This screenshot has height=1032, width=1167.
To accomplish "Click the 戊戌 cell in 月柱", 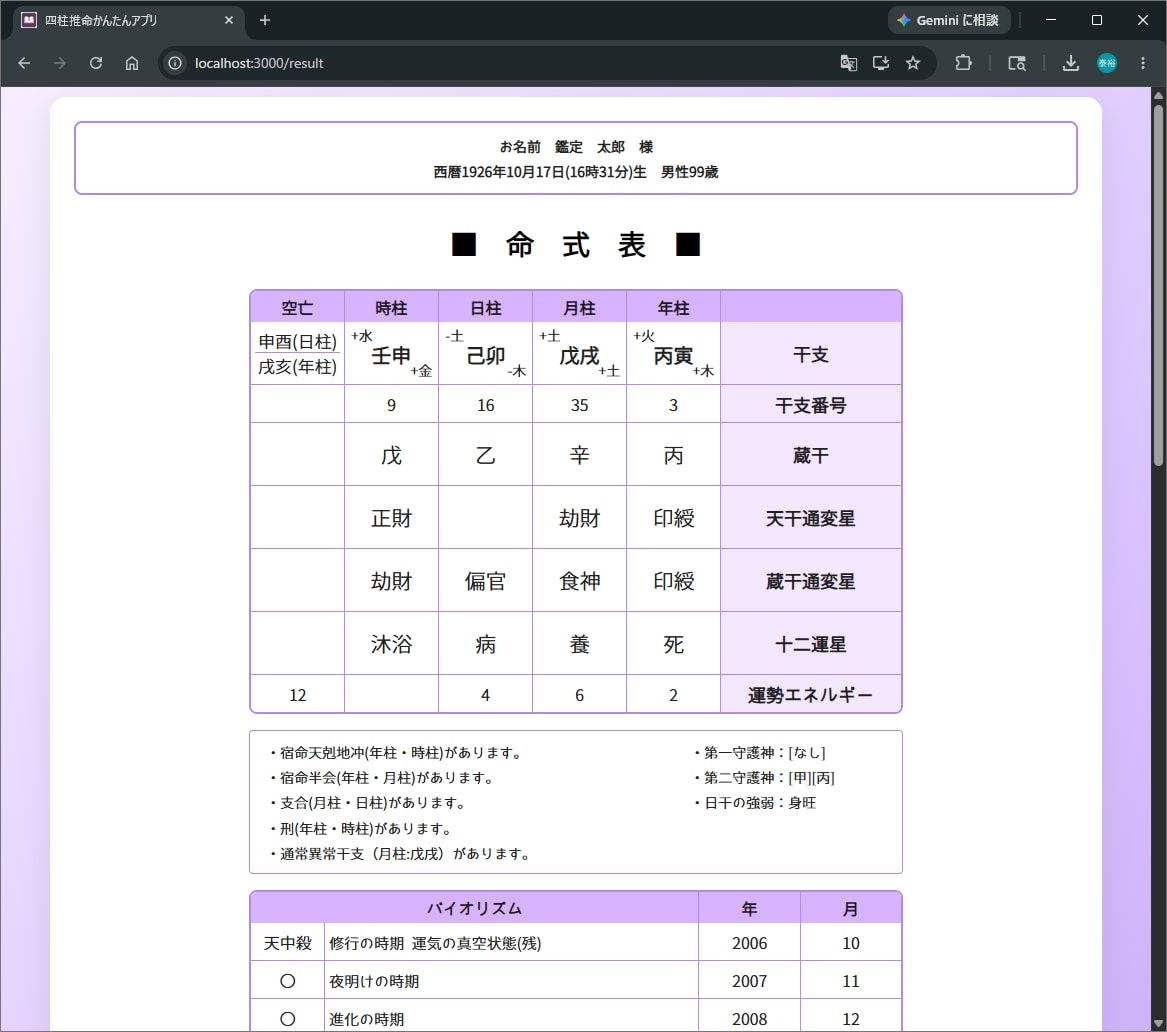I will pos(579,354).
